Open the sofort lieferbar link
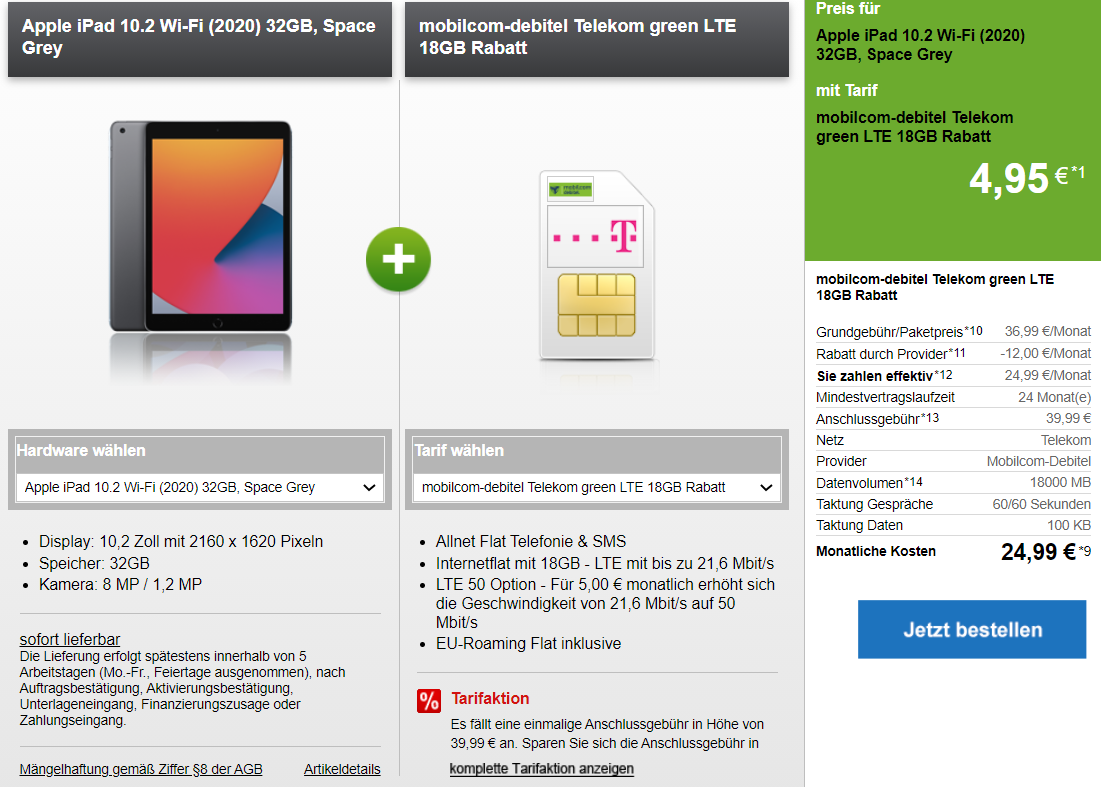The width and height of the screenshot is (1101, 787). [70, 640]
